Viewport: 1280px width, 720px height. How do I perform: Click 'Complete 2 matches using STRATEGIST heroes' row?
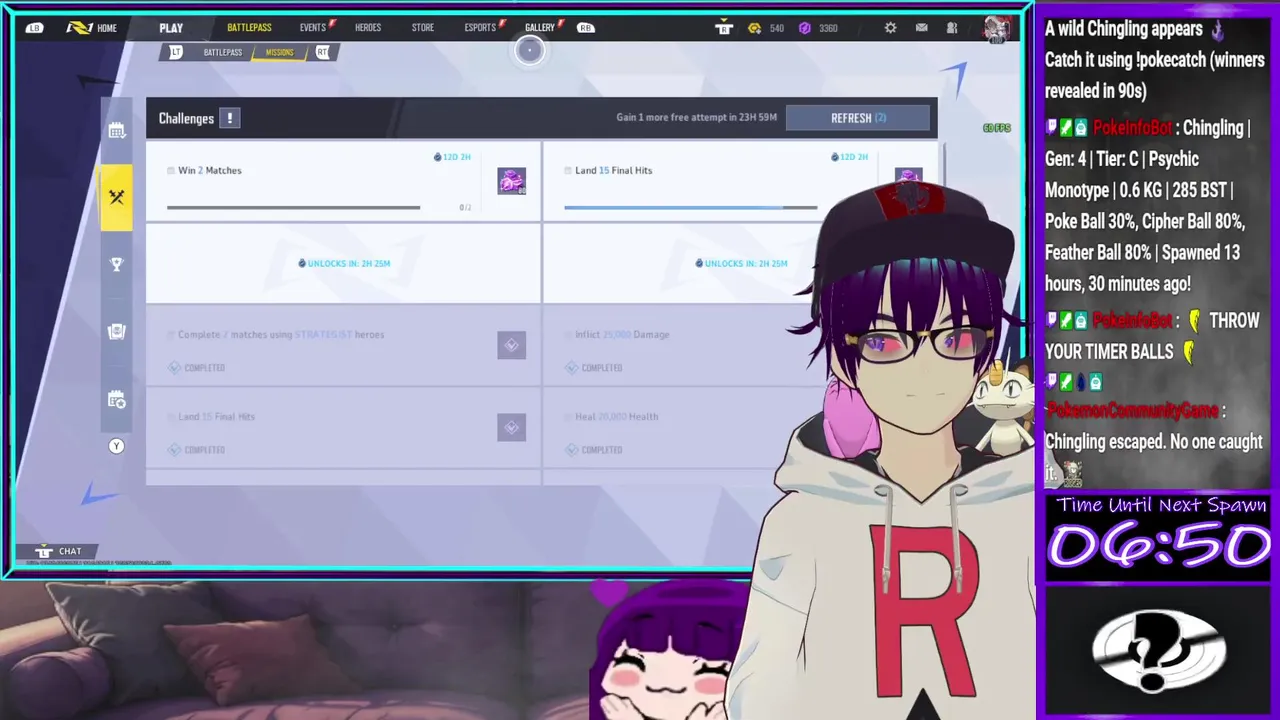[x=343, y=345]
